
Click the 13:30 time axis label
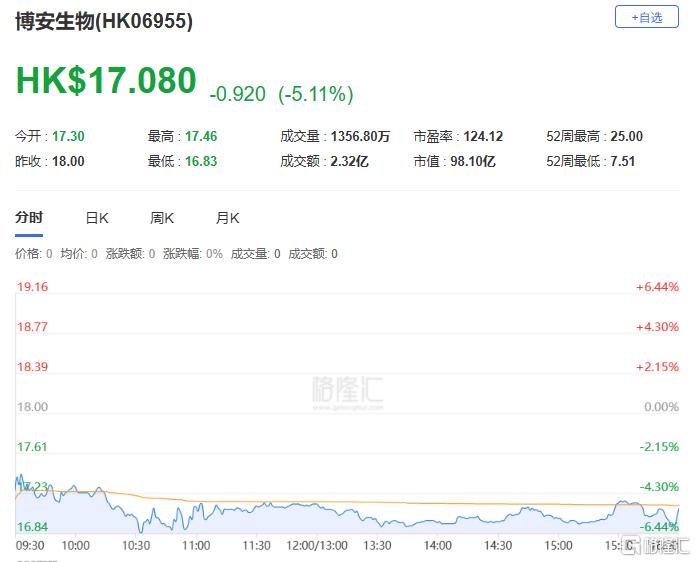point(377,545)
